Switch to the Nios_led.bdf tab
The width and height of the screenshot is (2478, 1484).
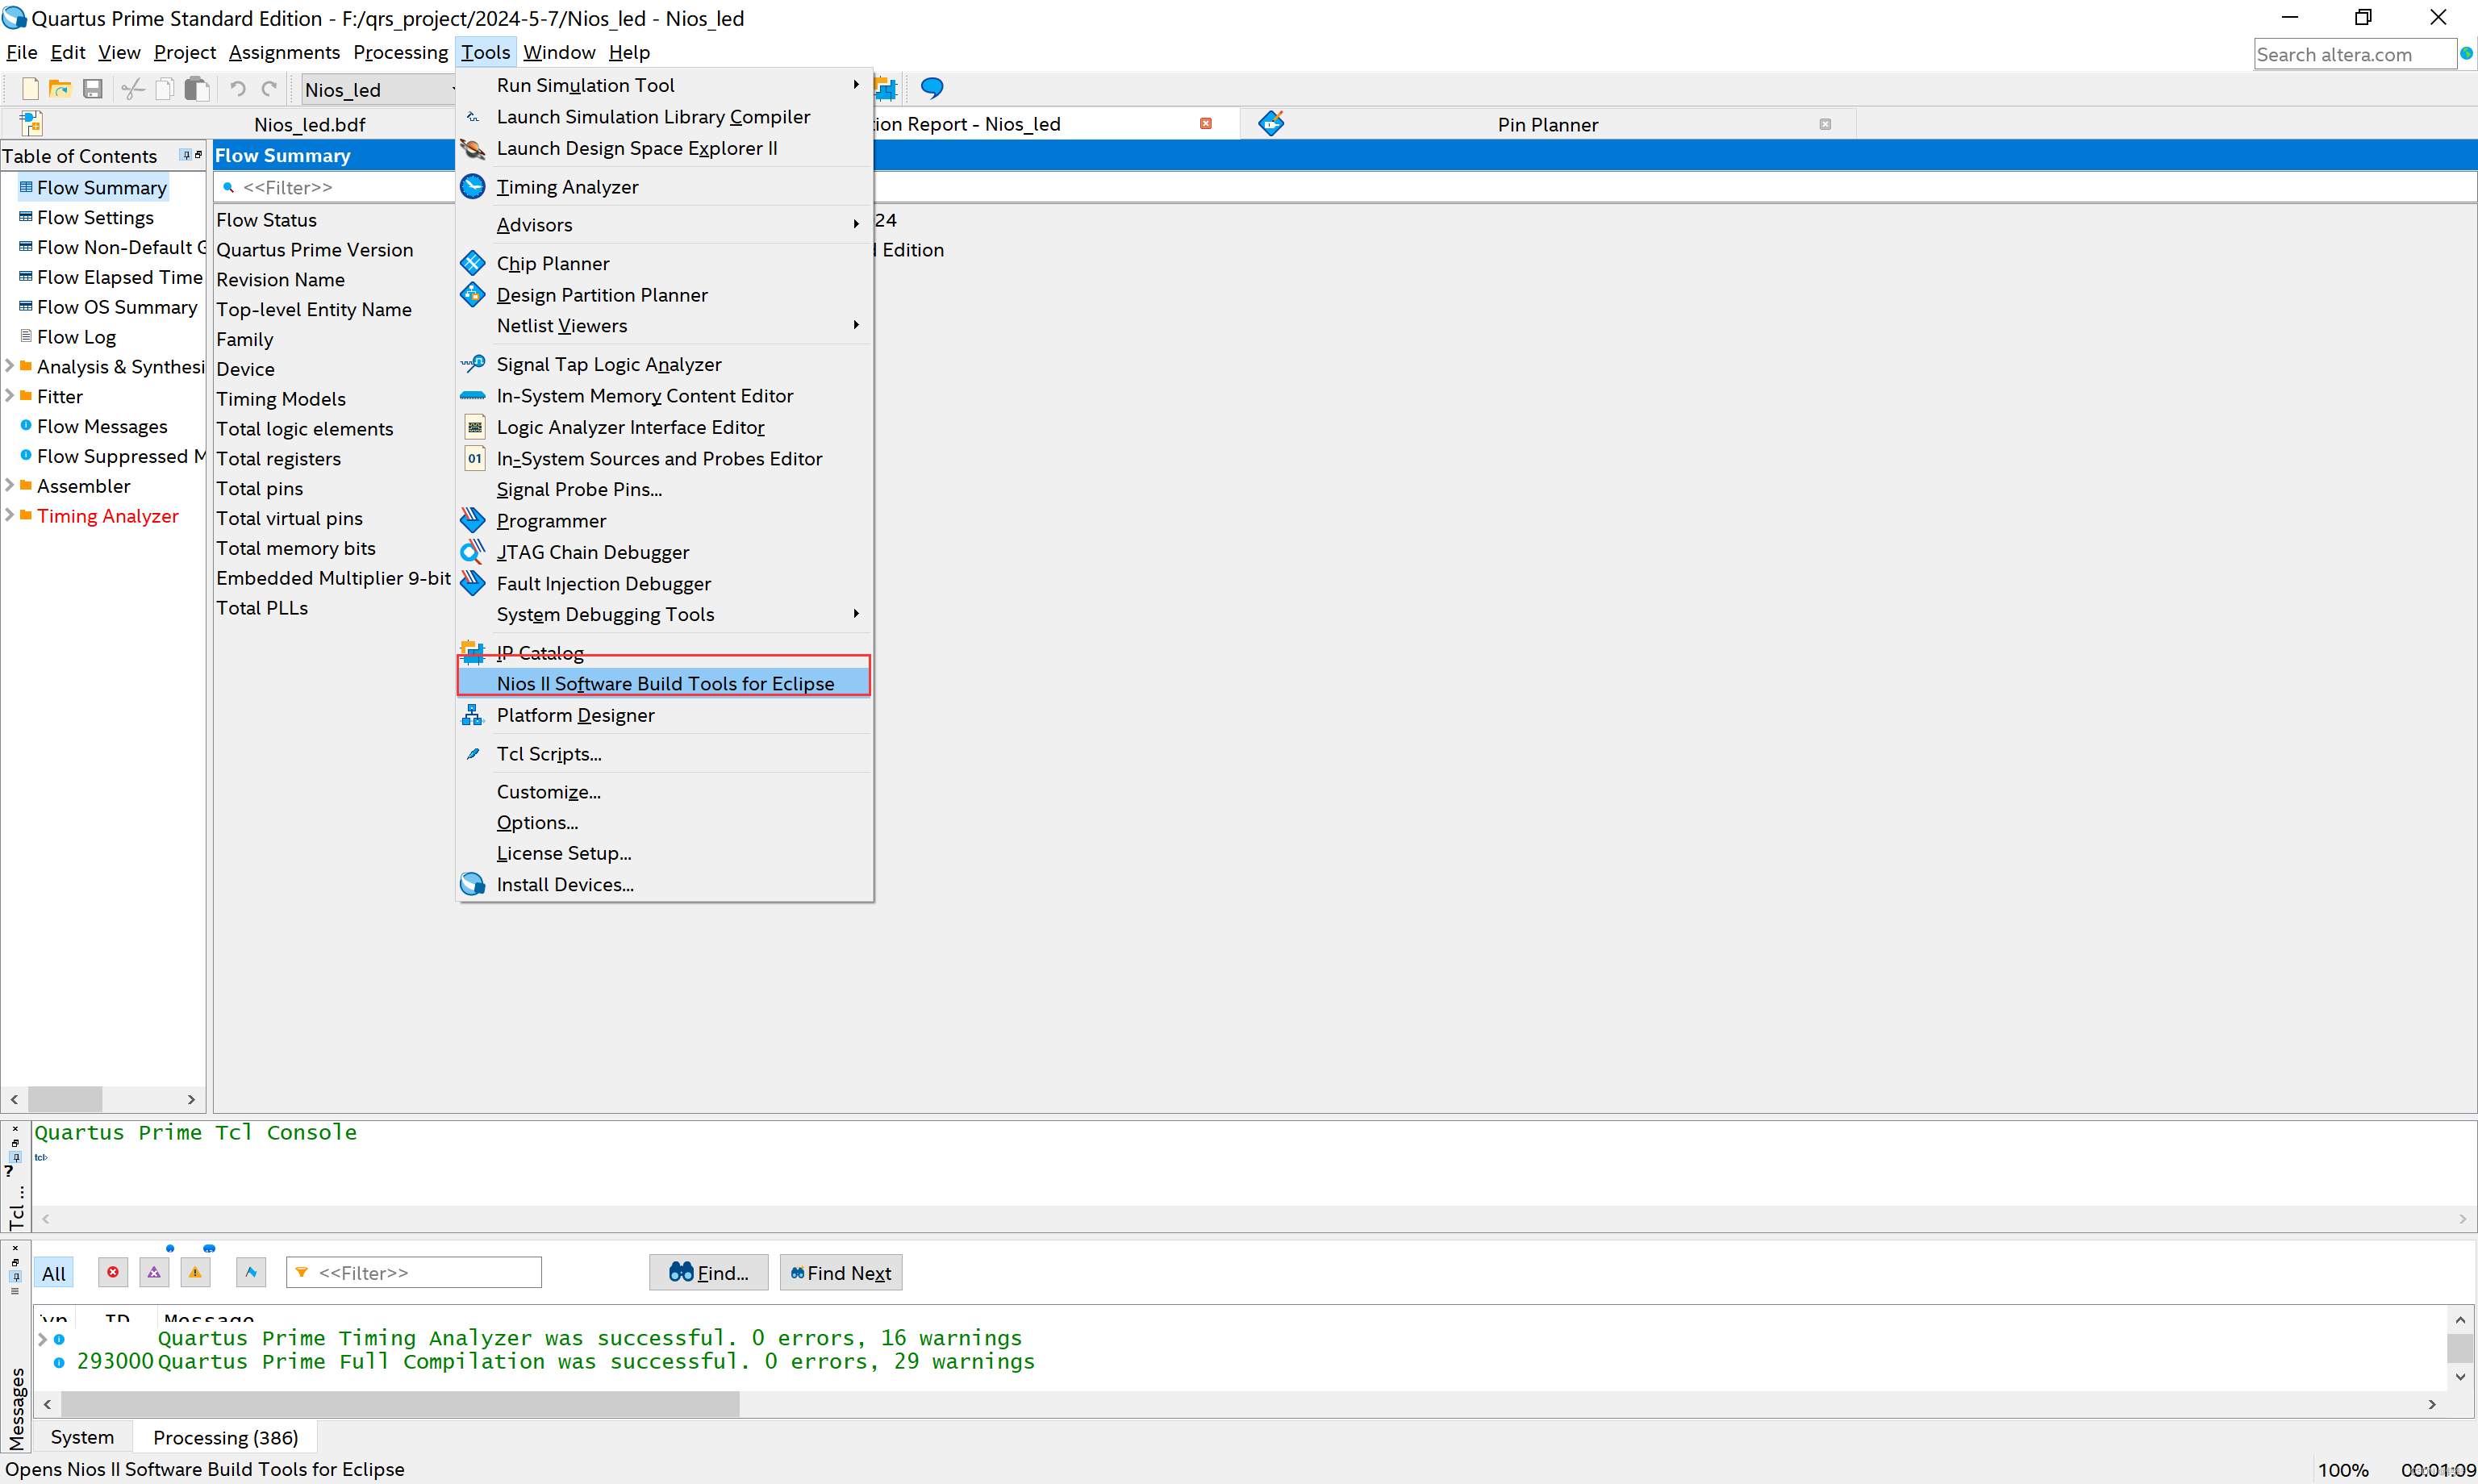click(309, 124)
